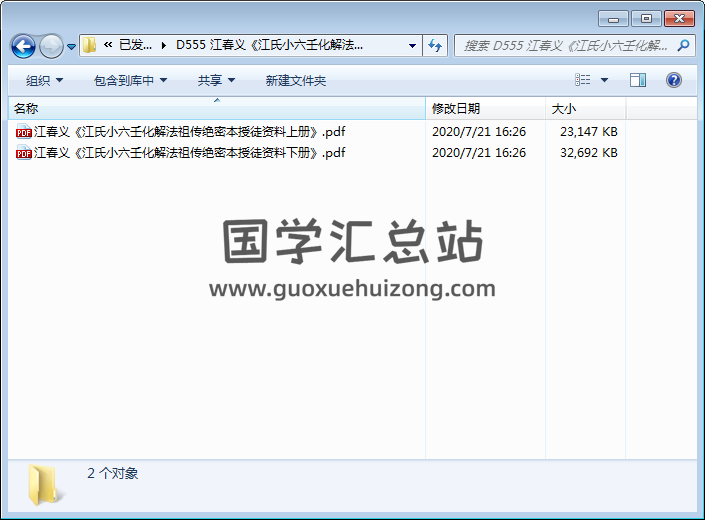Open the recent locations dropdown arrow
The image size is (705, 520).
71,46
